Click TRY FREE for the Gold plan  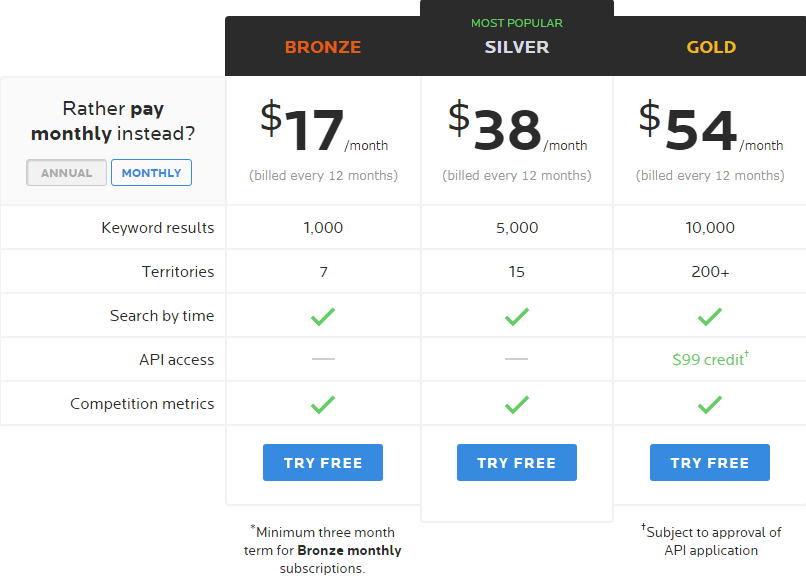(710, 463)
